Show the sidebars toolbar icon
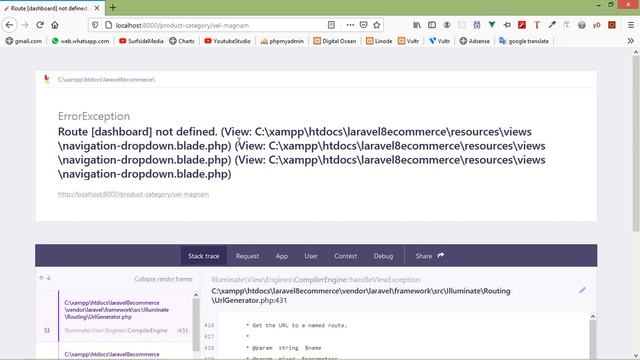640x360 pixels. (x=431, y=25)
